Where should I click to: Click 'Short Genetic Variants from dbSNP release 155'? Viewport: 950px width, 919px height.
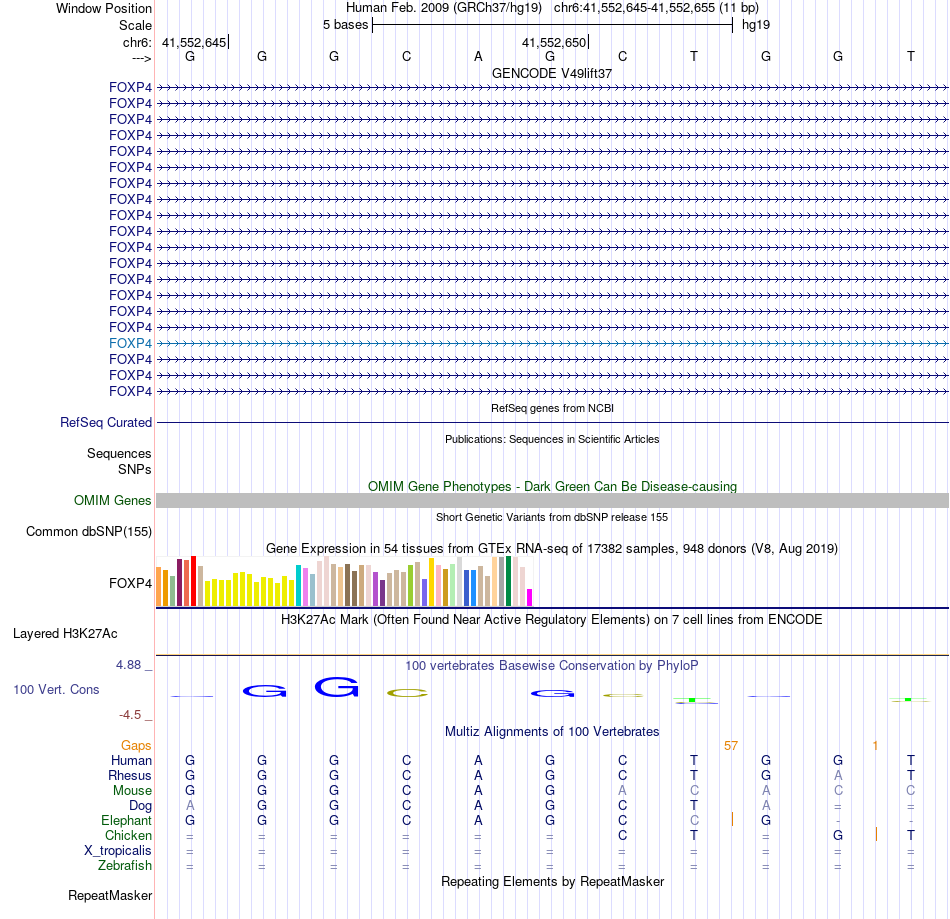pyautogui.click(x=552, y=517)
